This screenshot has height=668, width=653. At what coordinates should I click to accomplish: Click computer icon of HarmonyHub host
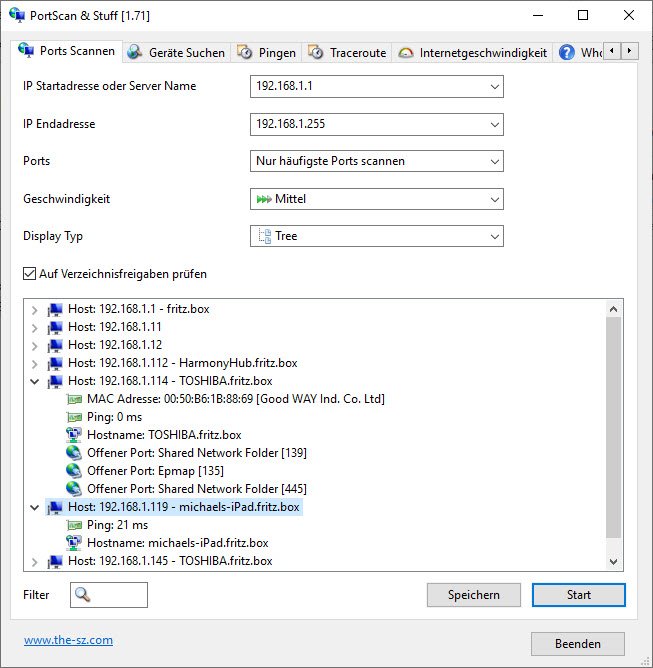(55, 364)
